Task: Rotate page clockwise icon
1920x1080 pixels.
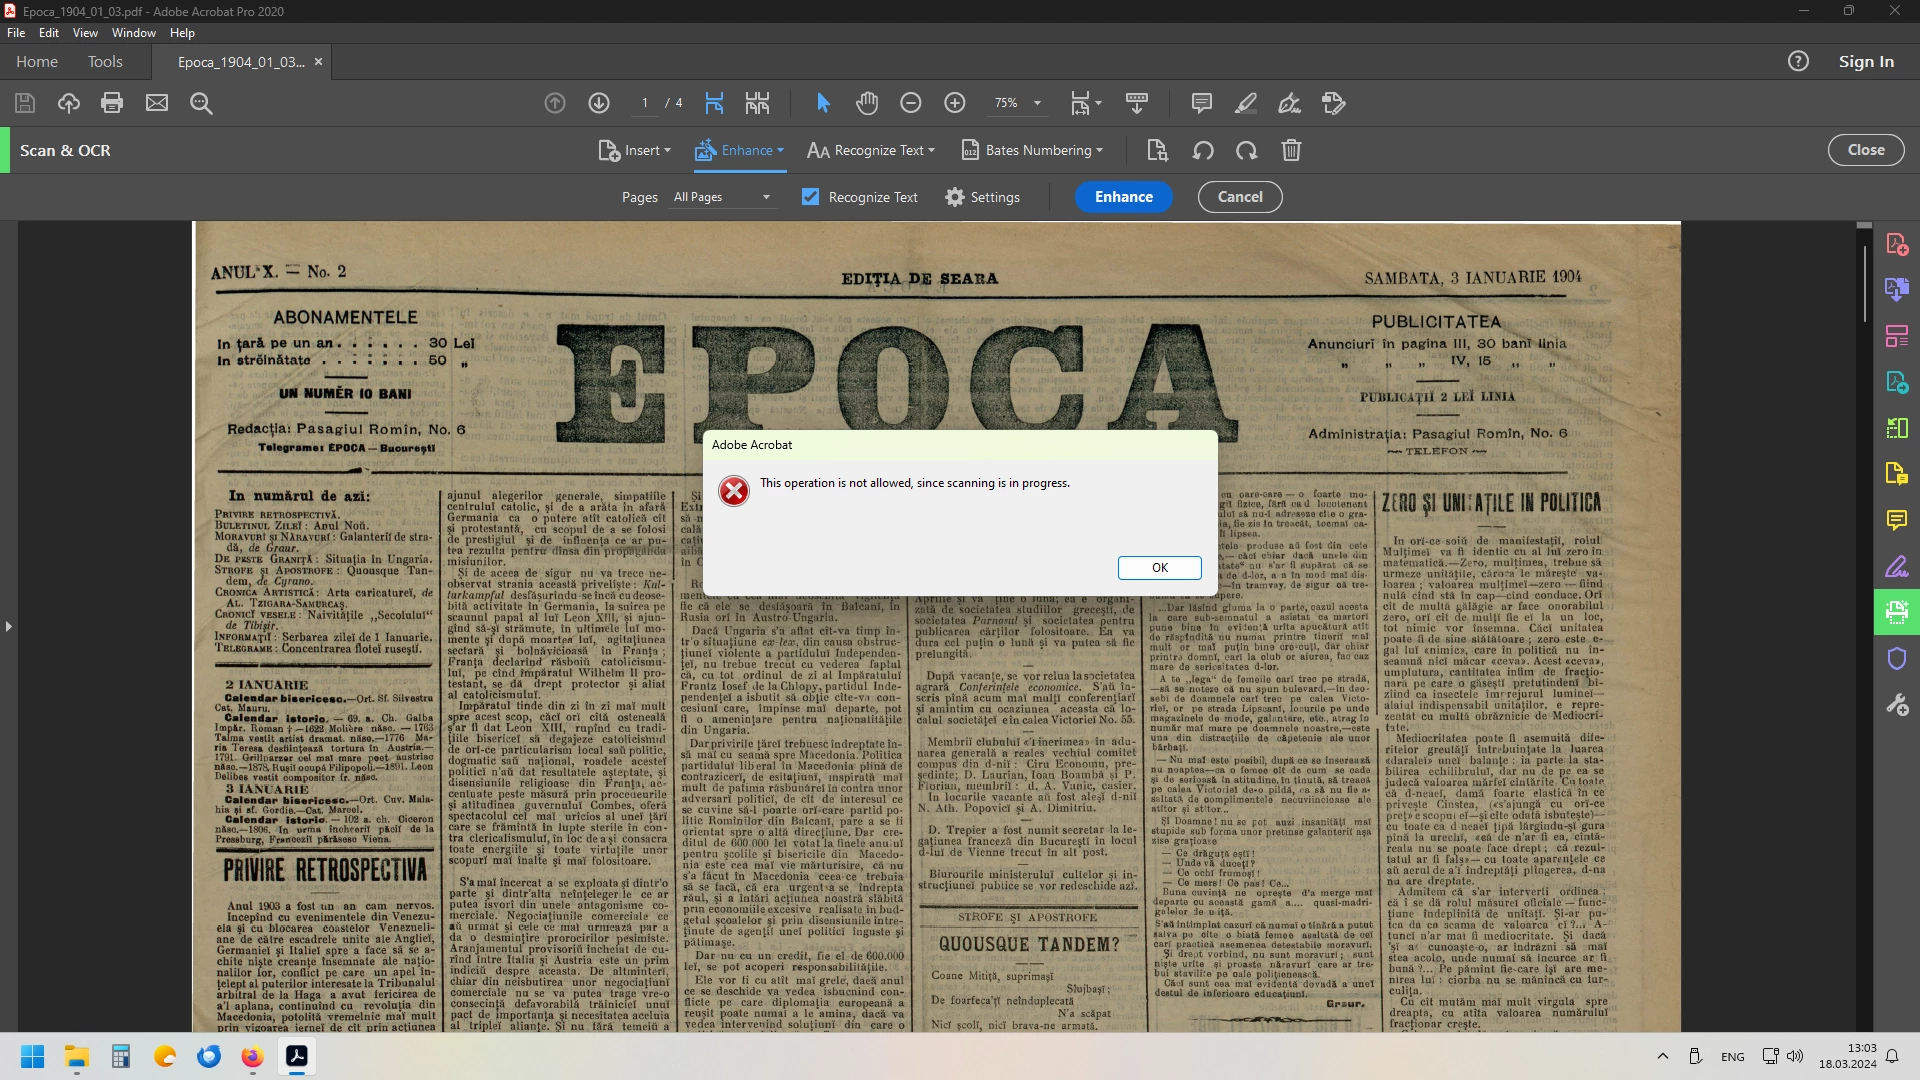Action: pos(1246,150)
